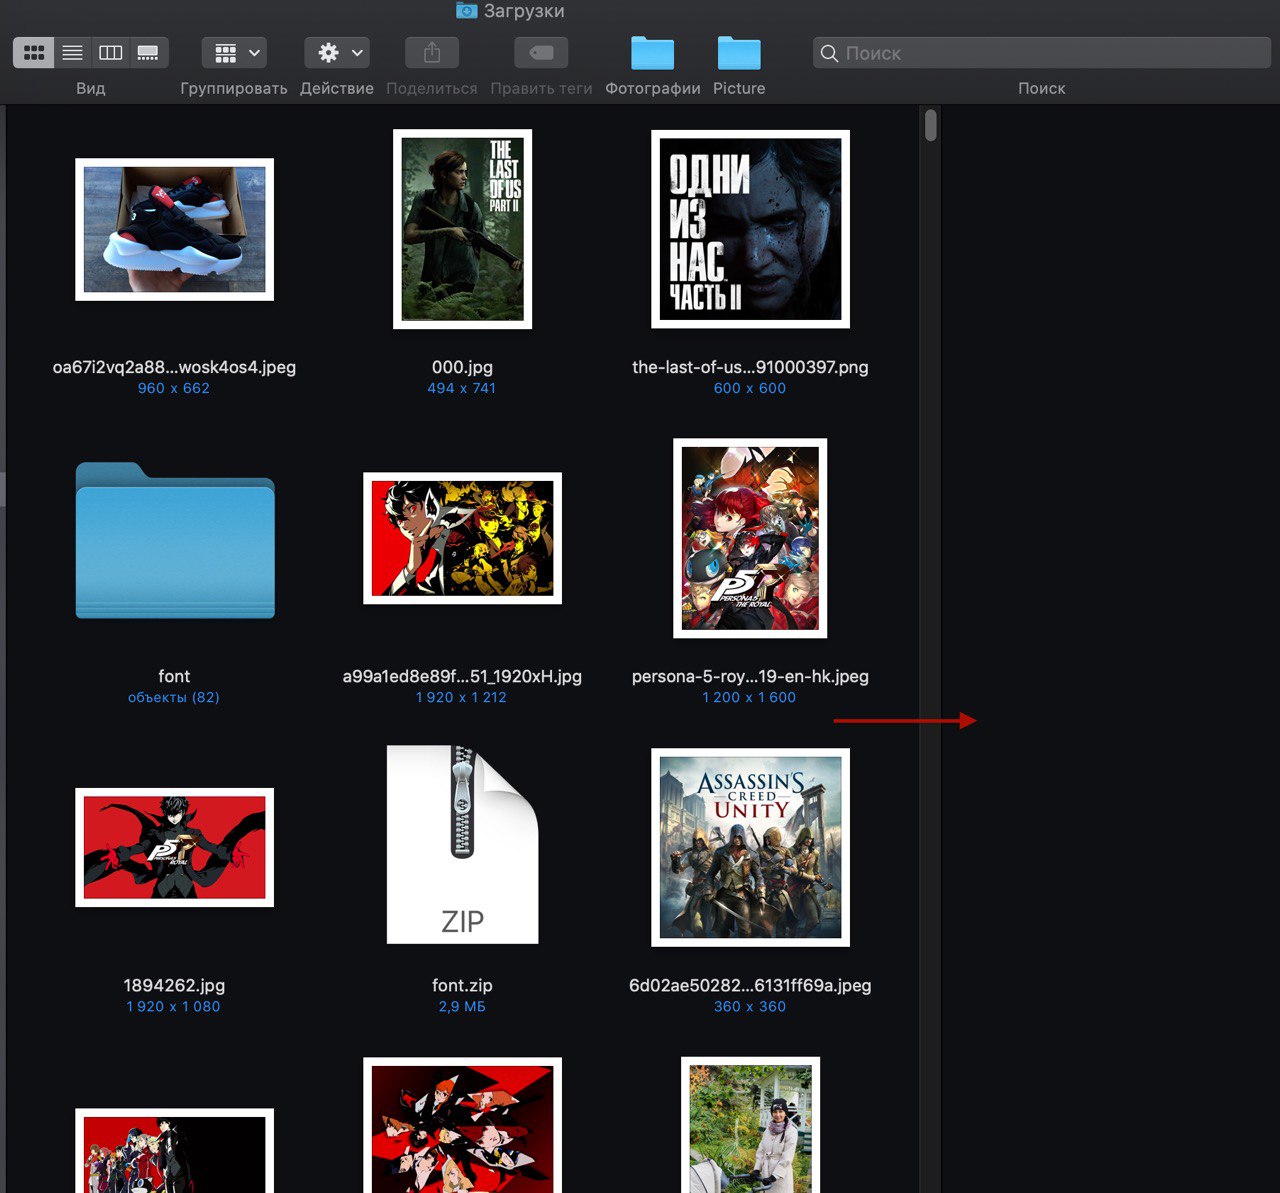Switch to gallery view
Screen dimensions: 1280x1193
click(148, 52)
